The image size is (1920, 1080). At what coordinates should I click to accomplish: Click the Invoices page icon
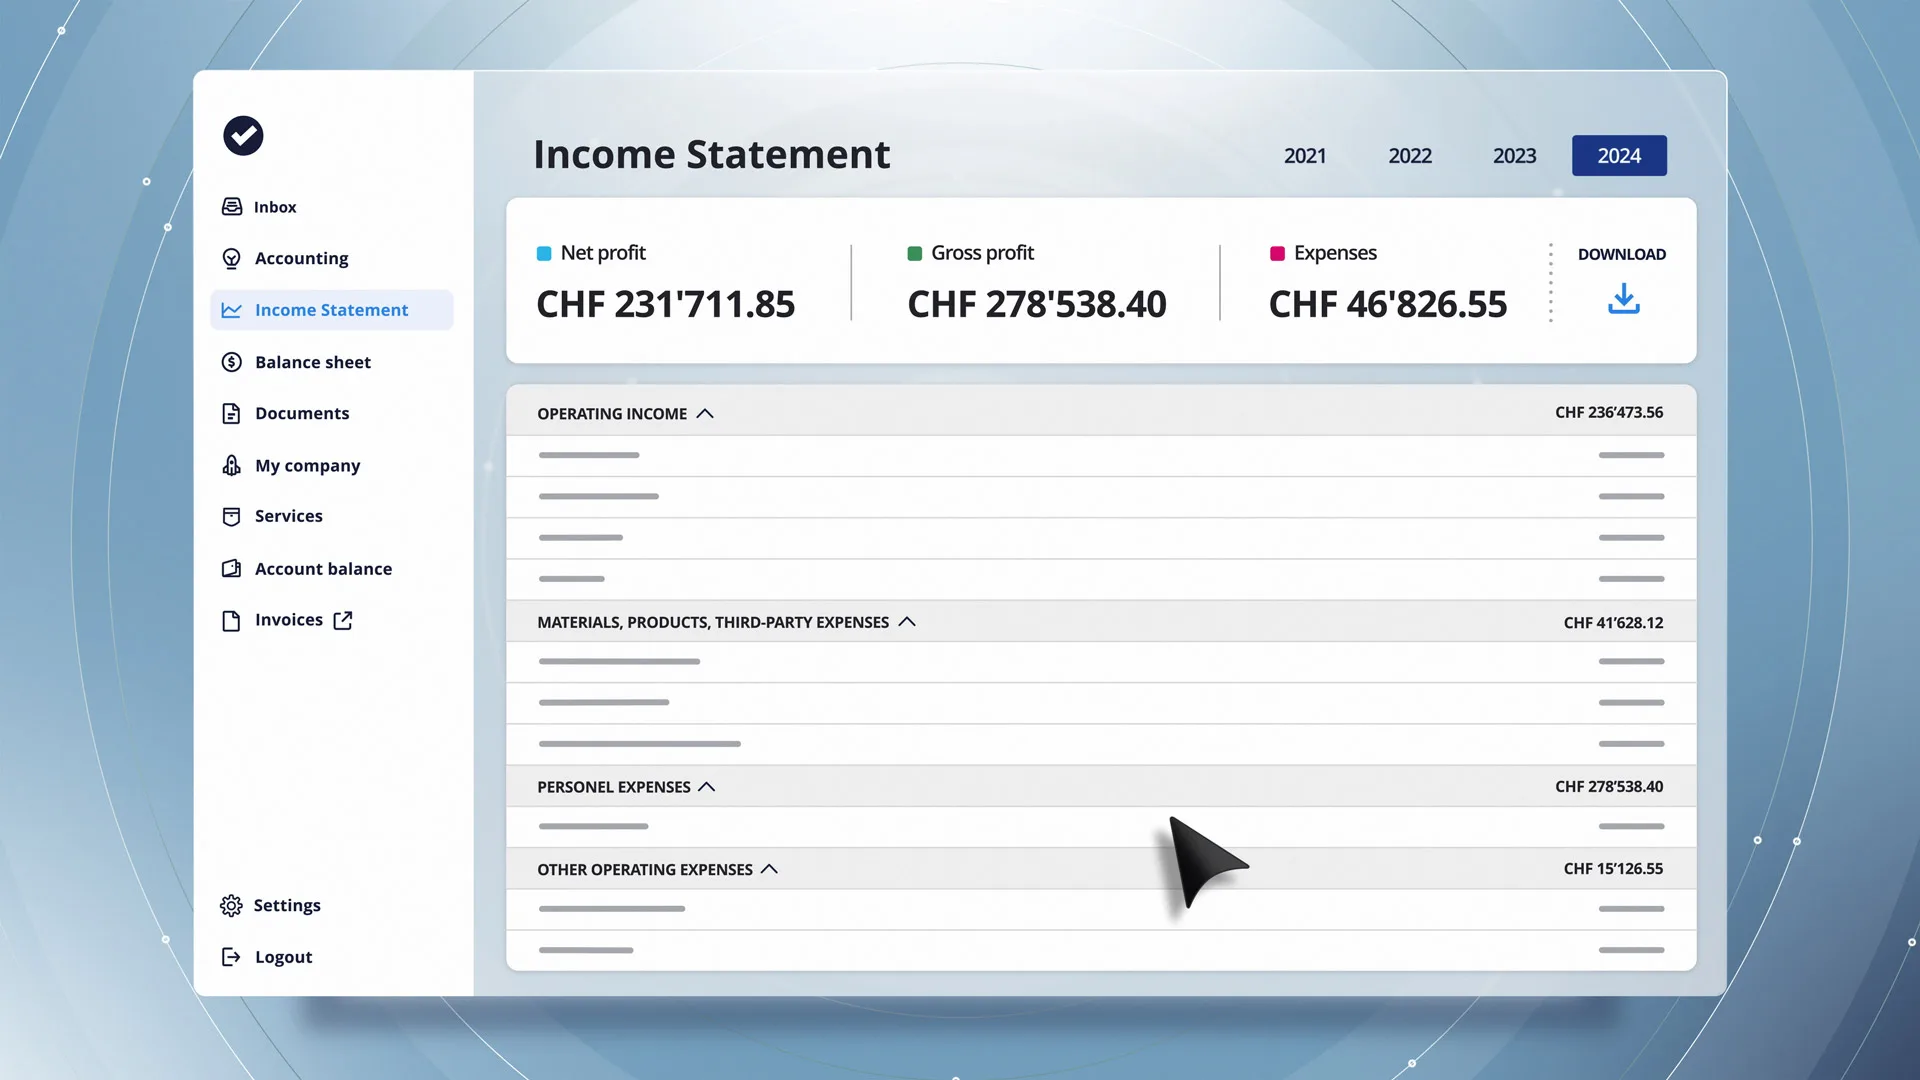pos(232,621)
